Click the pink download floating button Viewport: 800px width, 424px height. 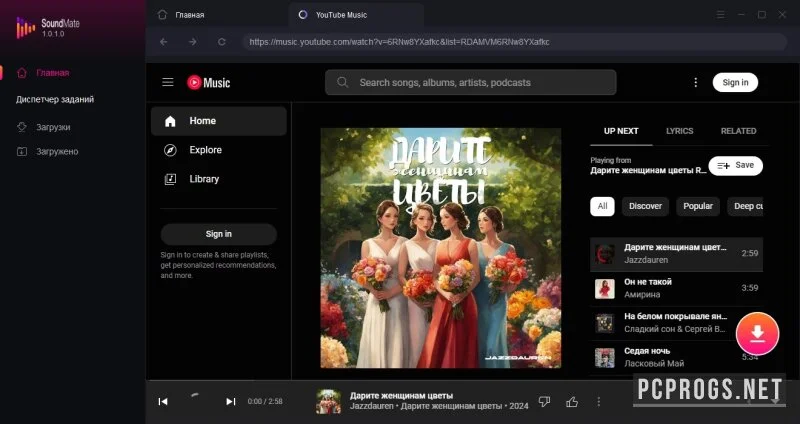click(x=757, y=334)
